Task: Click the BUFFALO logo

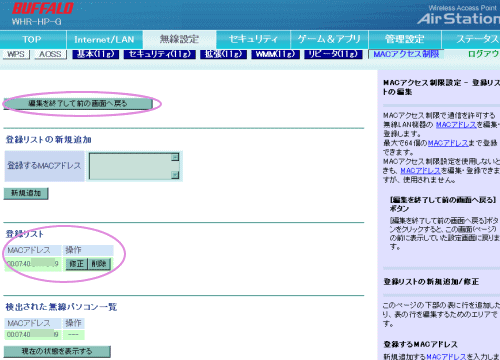Action: 43,8
